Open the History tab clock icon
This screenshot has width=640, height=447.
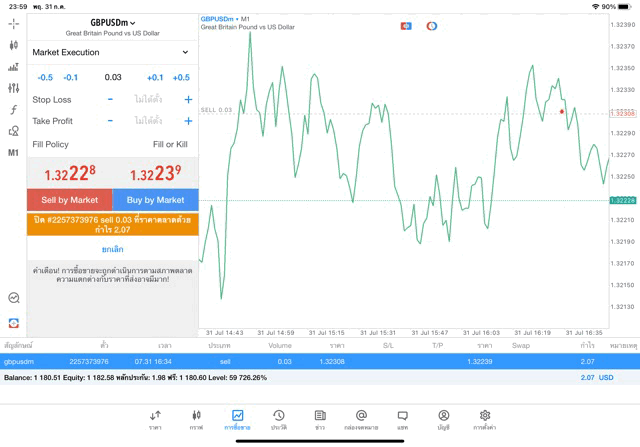[x=278, y=419]
